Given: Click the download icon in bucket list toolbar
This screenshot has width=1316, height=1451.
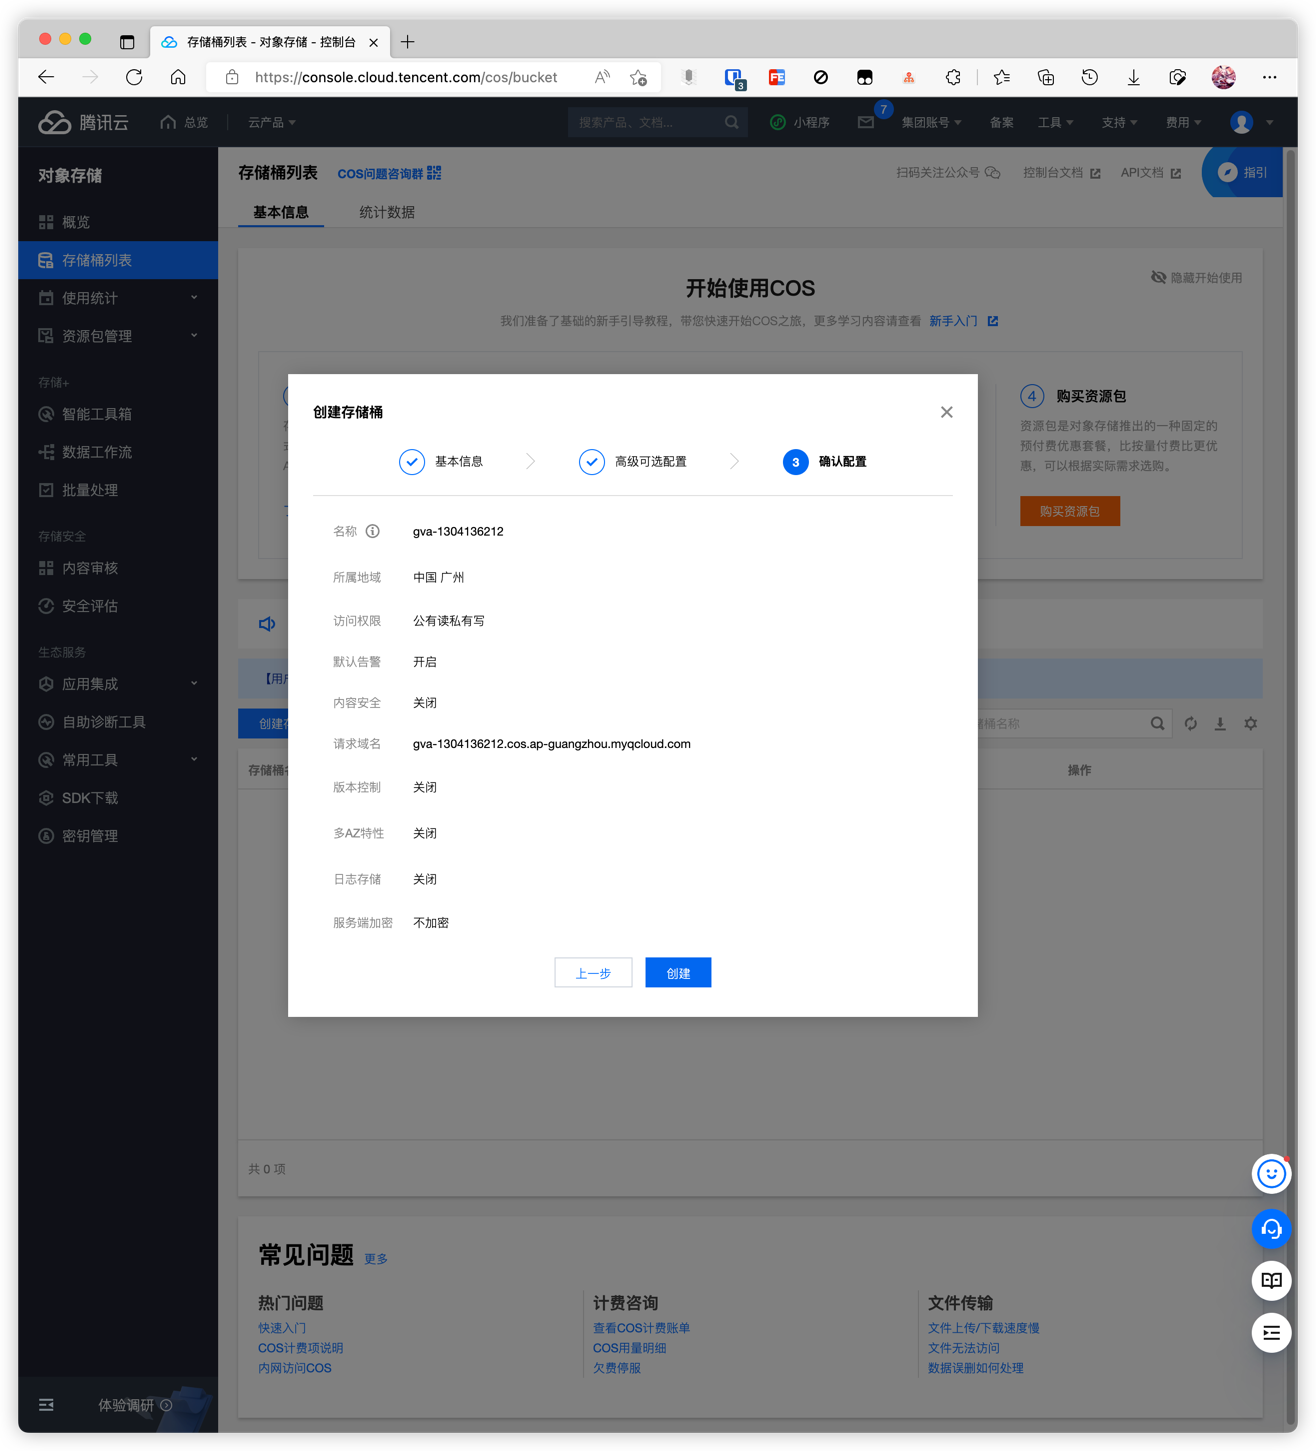Looking at the screenshot, I should tap(1220, 724).
